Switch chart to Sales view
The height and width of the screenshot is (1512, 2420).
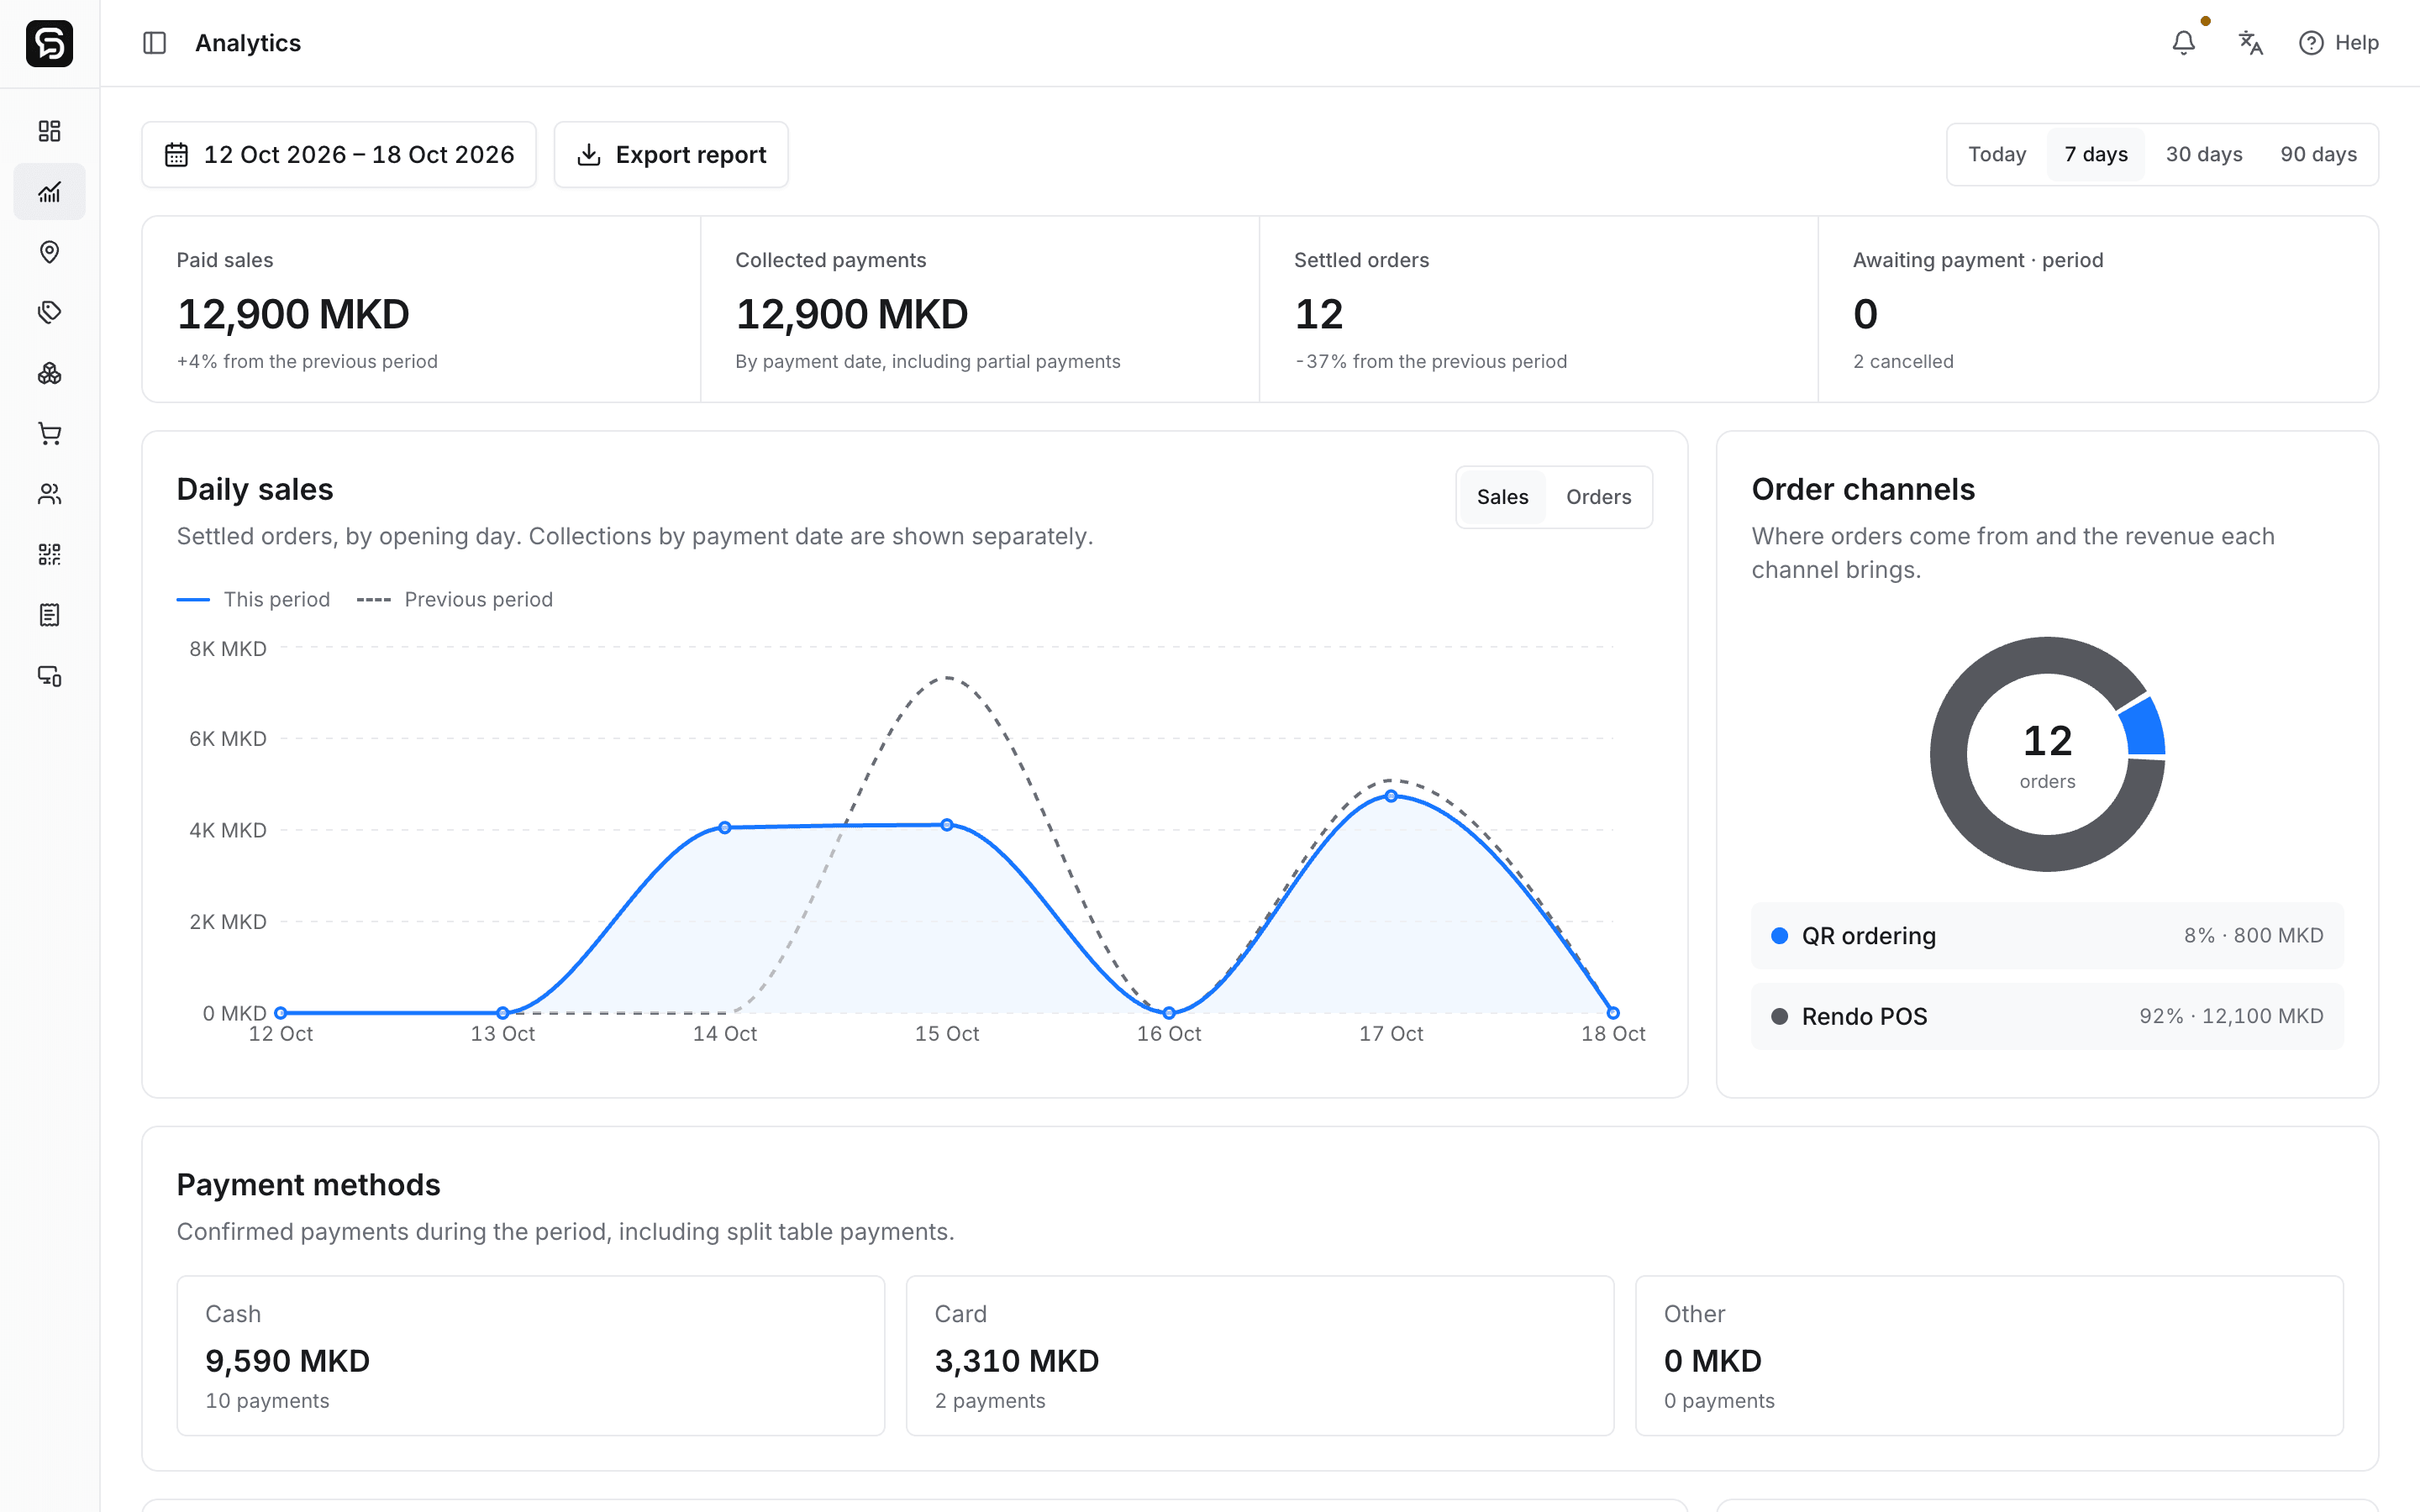[x=1502, y=497]
